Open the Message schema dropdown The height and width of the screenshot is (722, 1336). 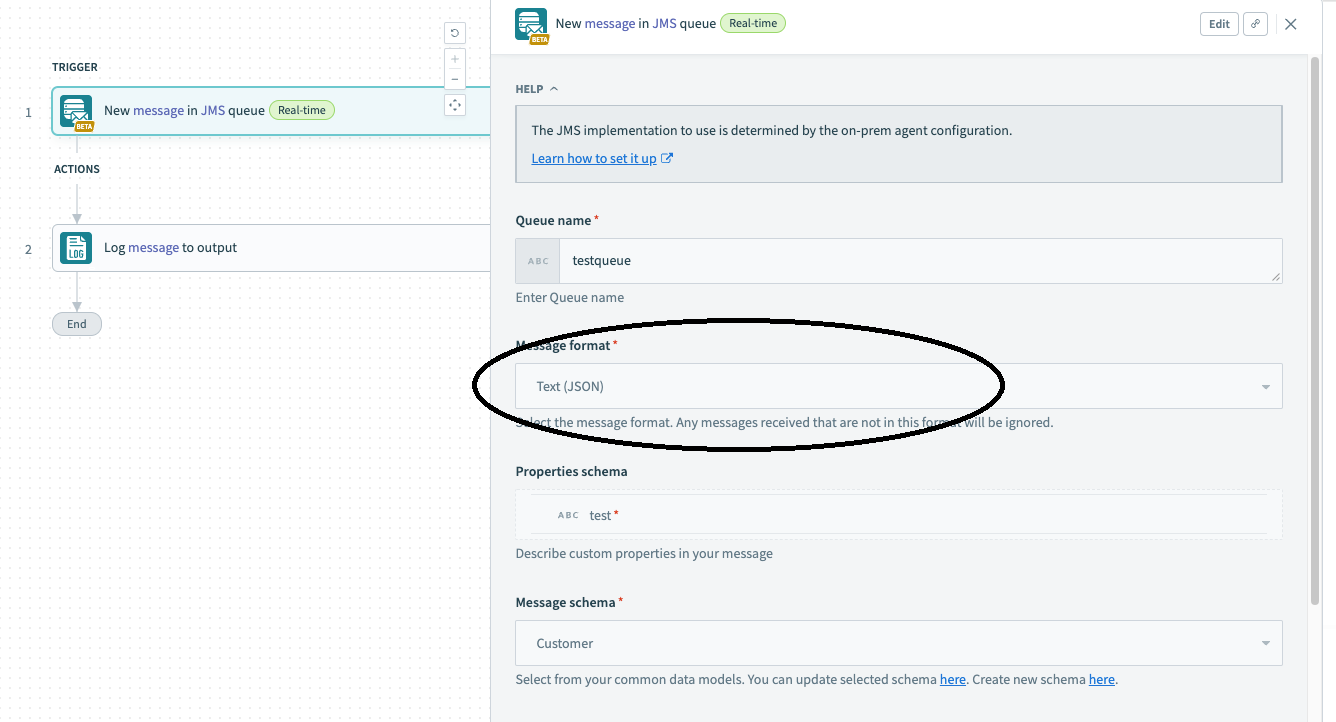(x=899, y=643)
